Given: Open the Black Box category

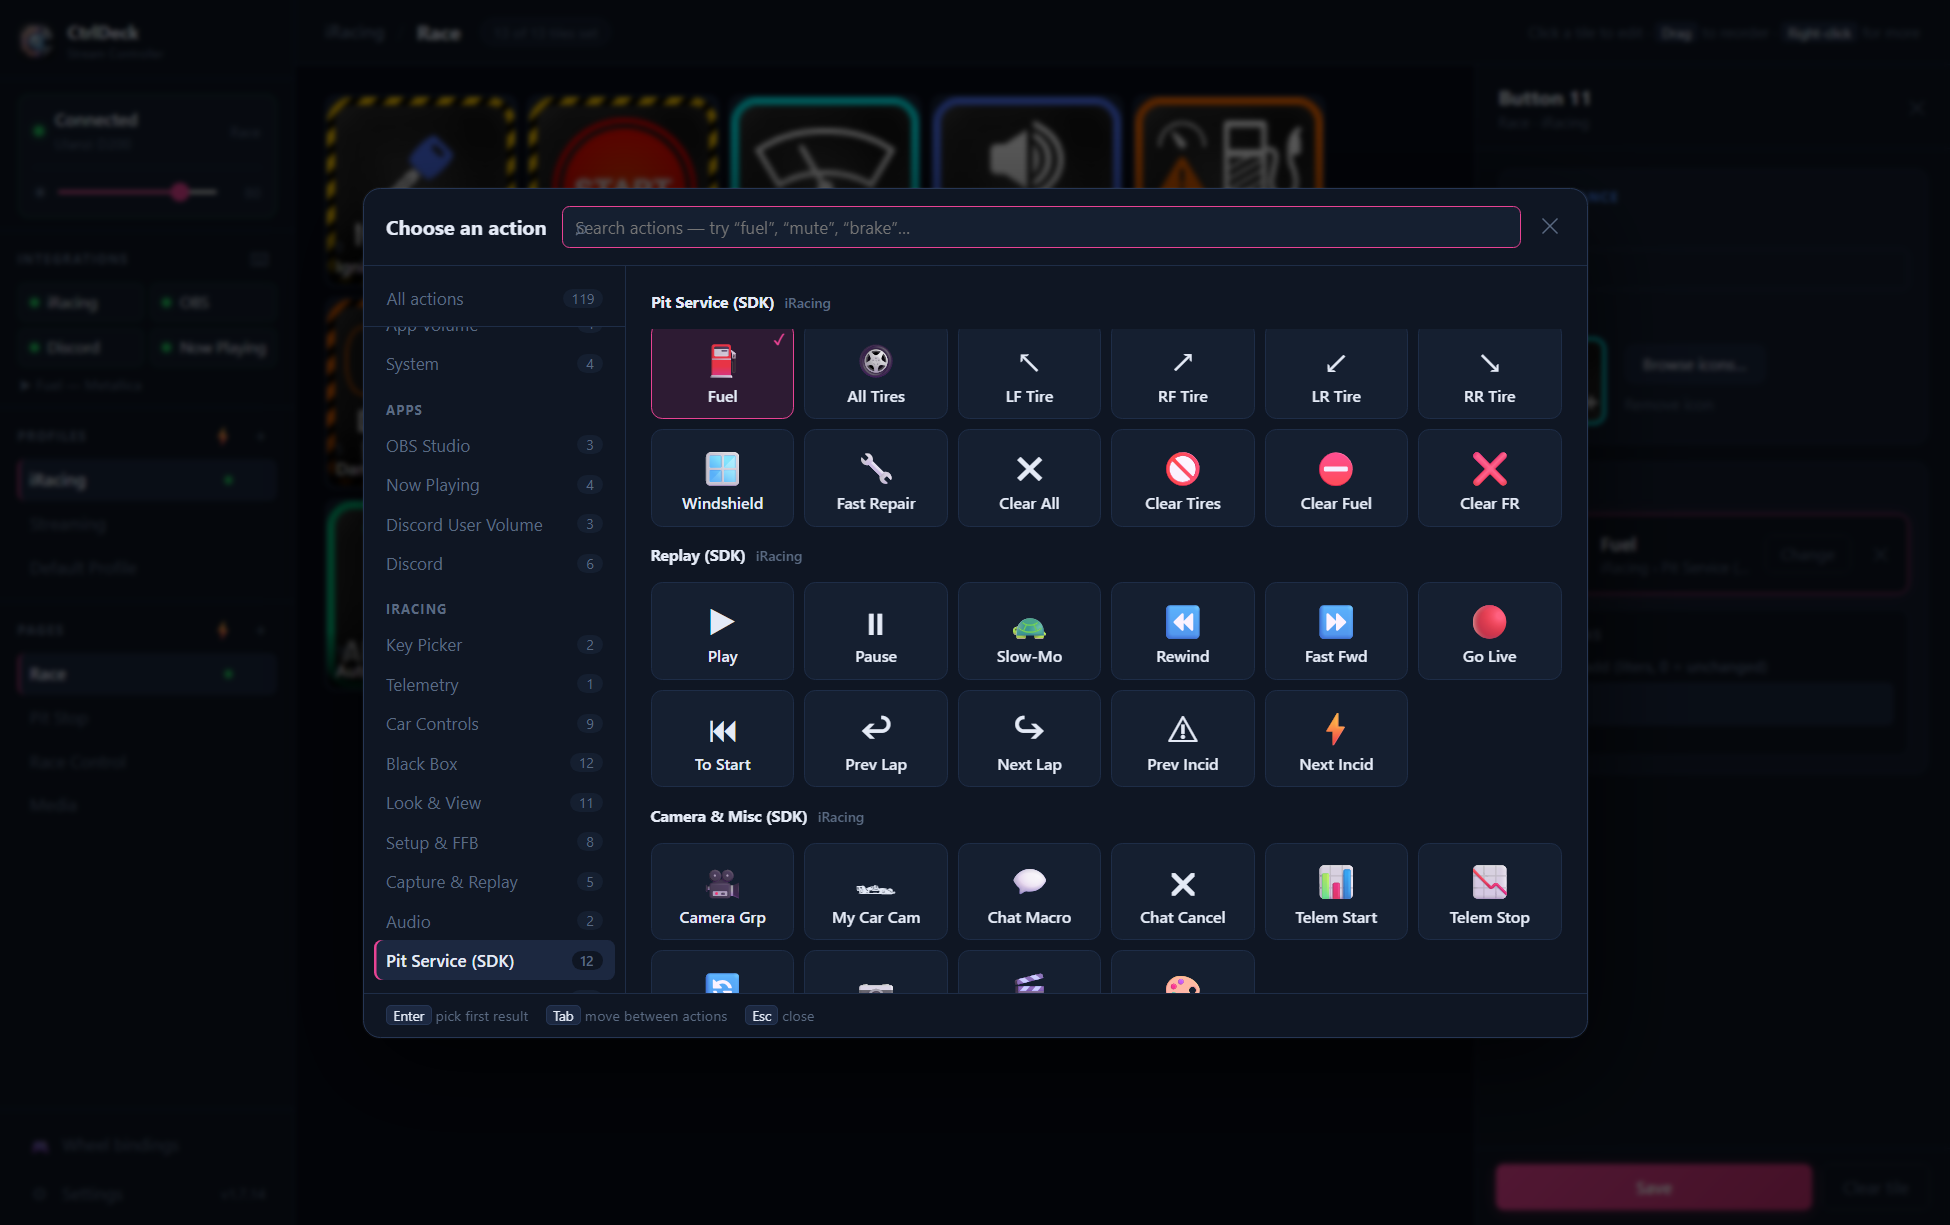Looking at the screenshot, I should (494, 764).
